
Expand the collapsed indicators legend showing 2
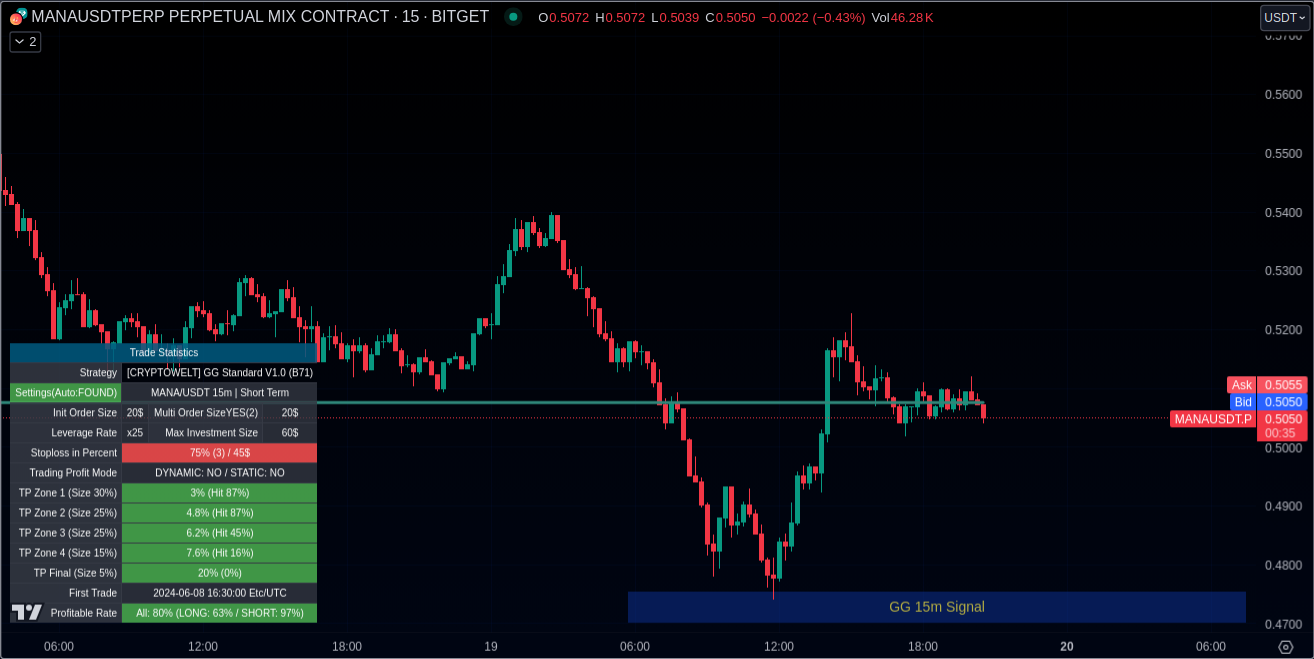[25, 42]
